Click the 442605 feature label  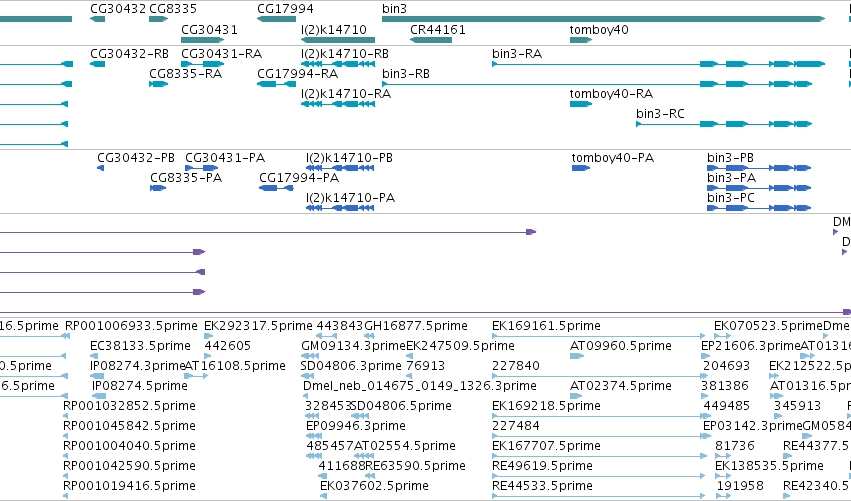pyautogui.click(x=227, y=346)
